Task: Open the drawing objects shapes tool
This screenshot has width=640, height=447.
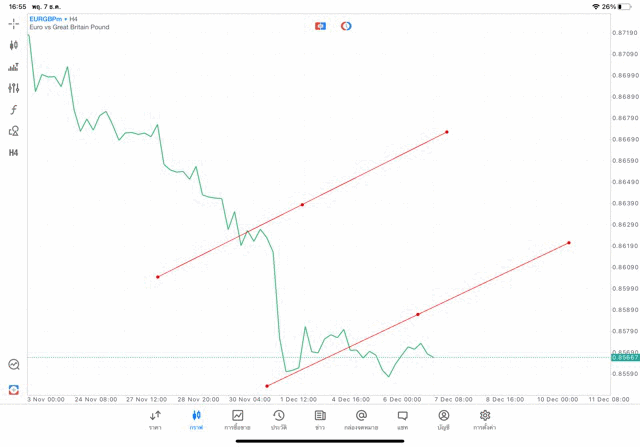Action: (x=14, y=130)
